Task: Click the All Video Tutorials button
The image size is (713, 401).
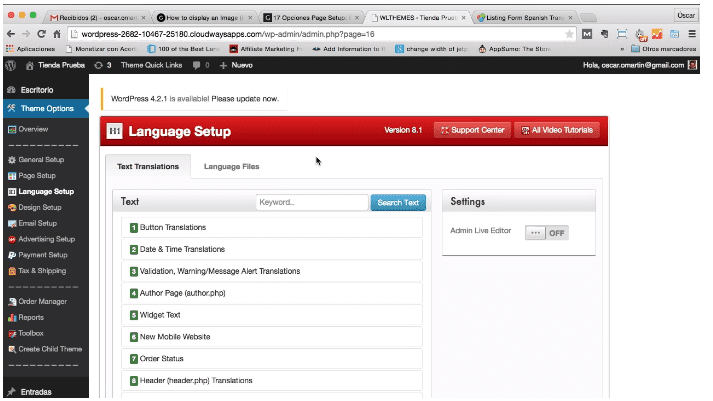Action: coord(557,131)
